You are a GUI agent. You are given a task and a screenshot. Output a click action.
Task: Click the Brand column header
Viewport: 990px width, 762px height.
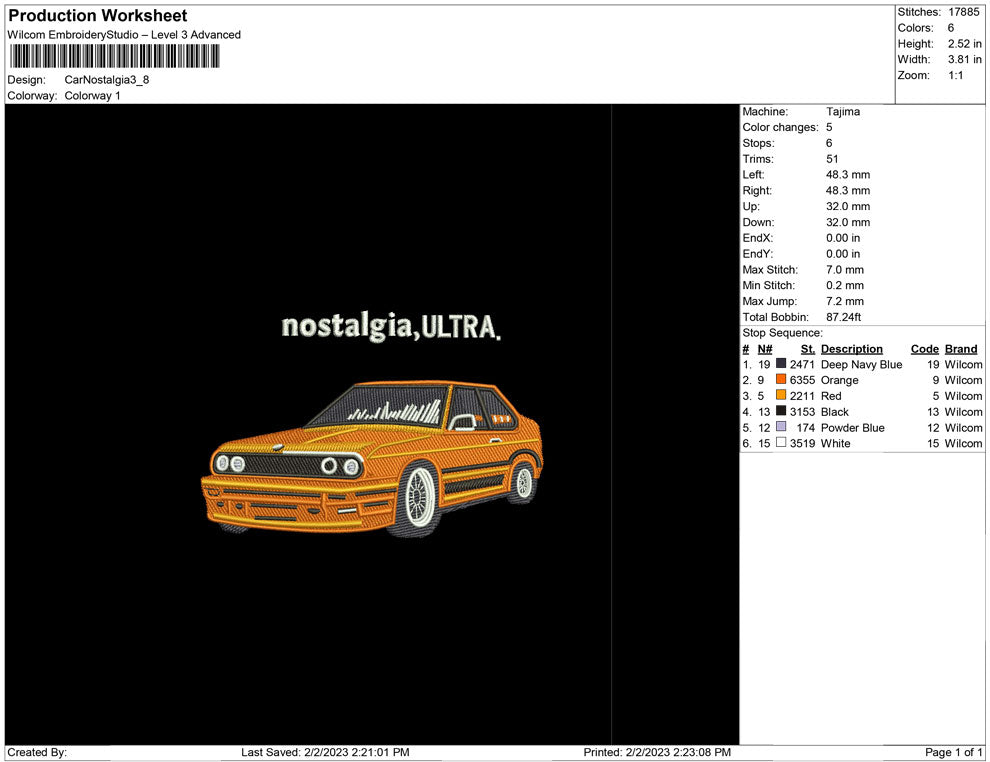(960, 349)
